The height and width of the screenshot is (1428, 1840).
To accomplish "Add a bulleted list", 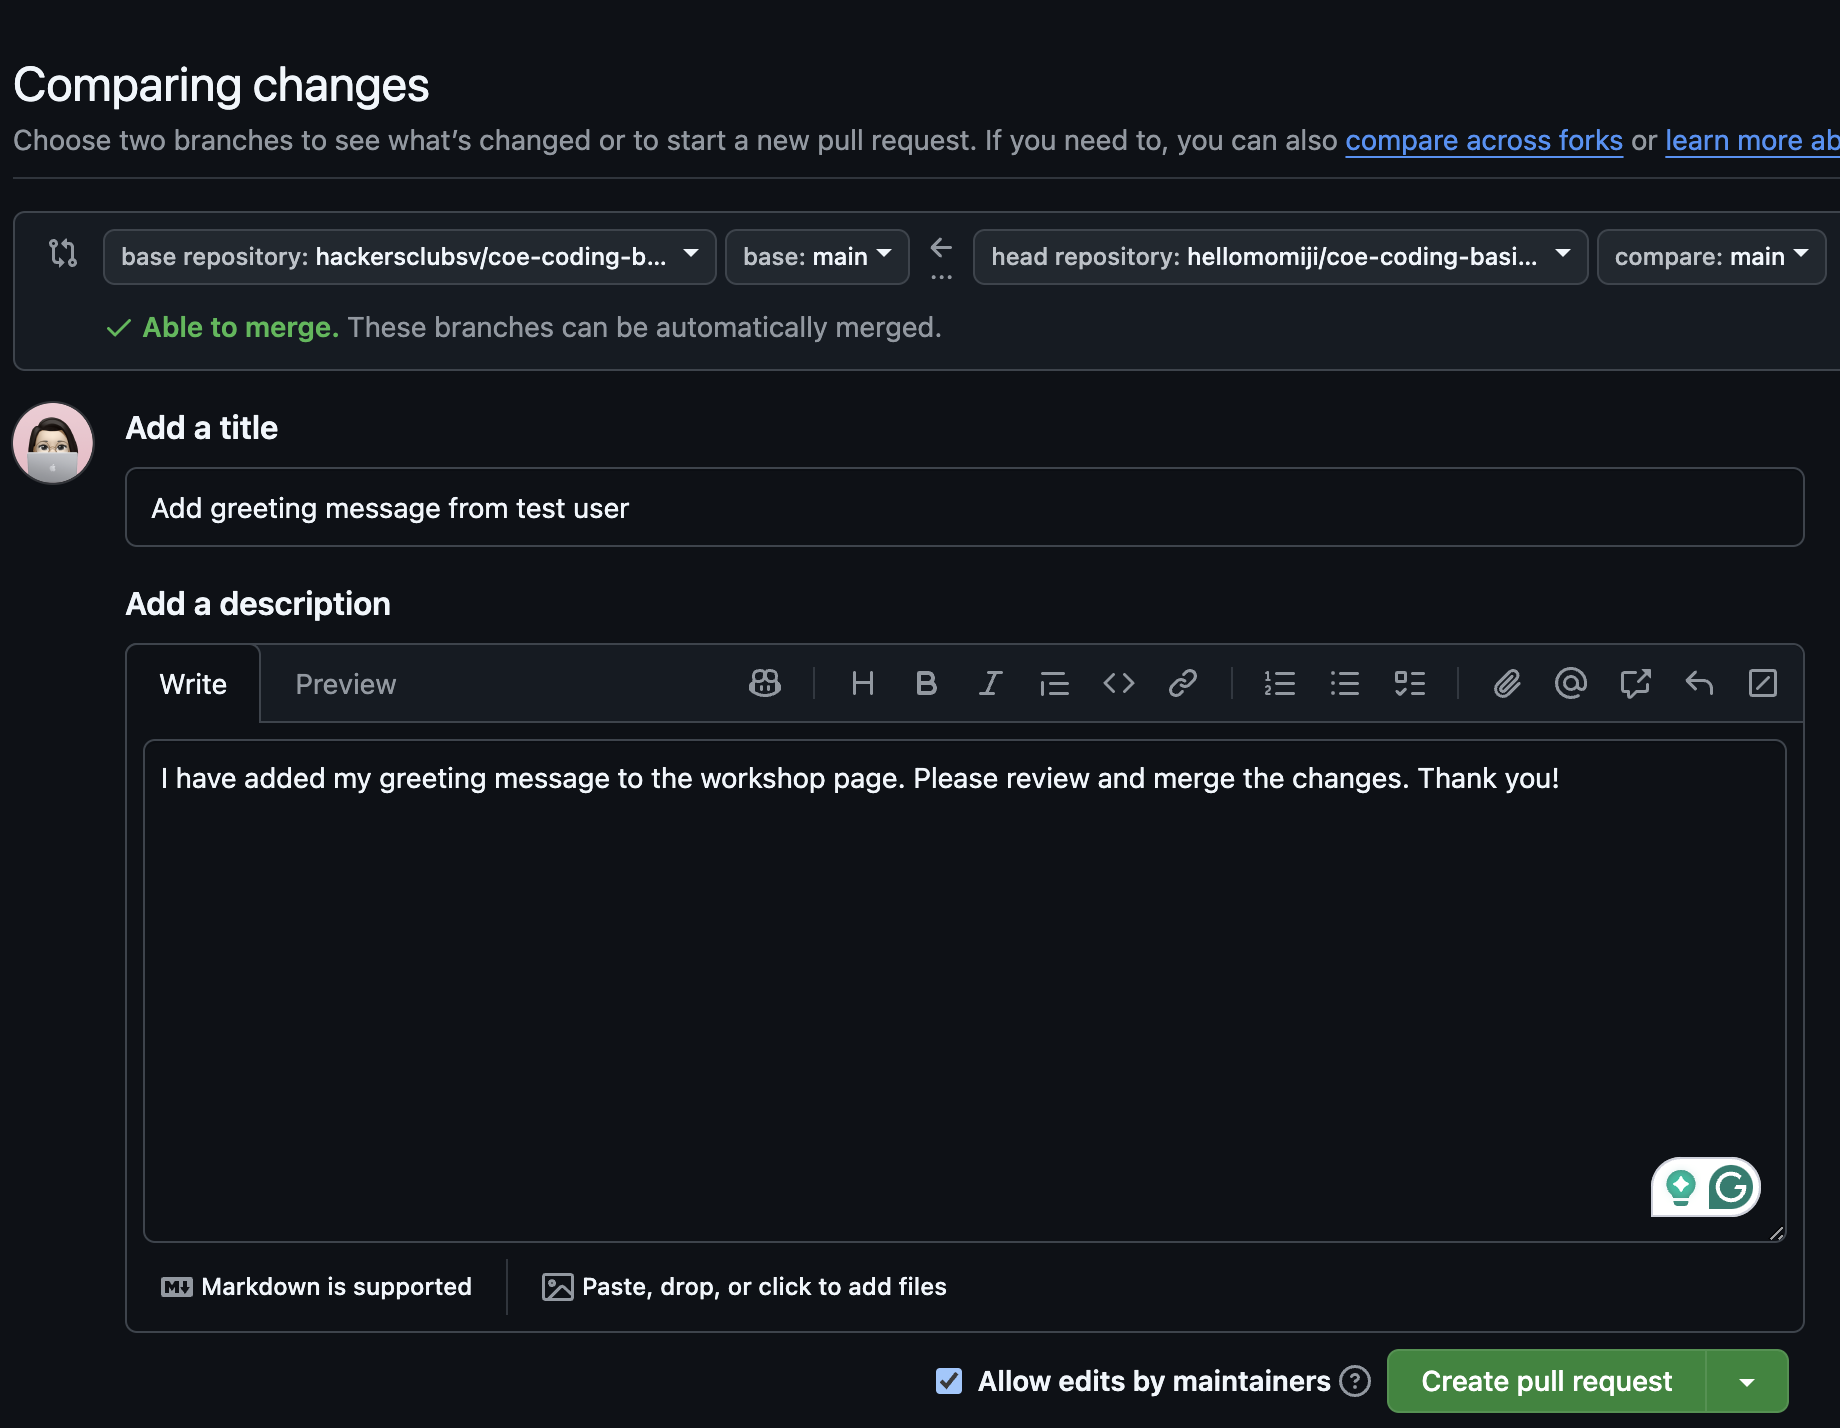I will tap(1345, 683).
